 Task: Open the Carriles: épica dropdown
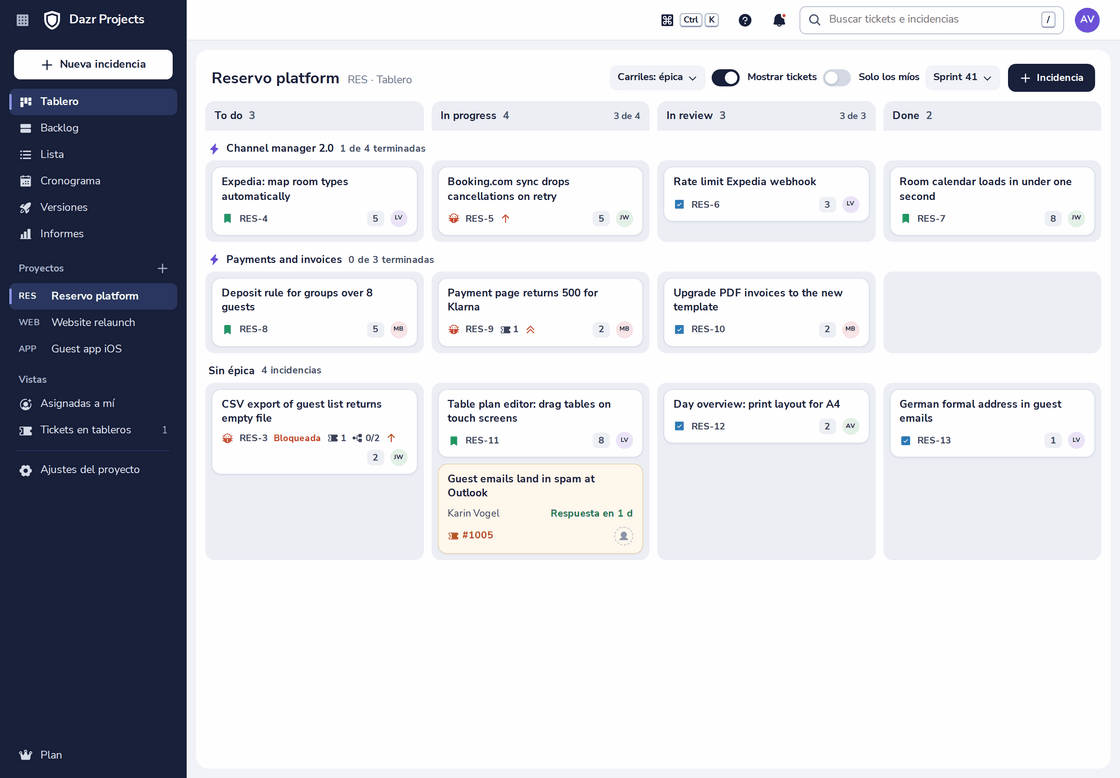tap(657, 77)
